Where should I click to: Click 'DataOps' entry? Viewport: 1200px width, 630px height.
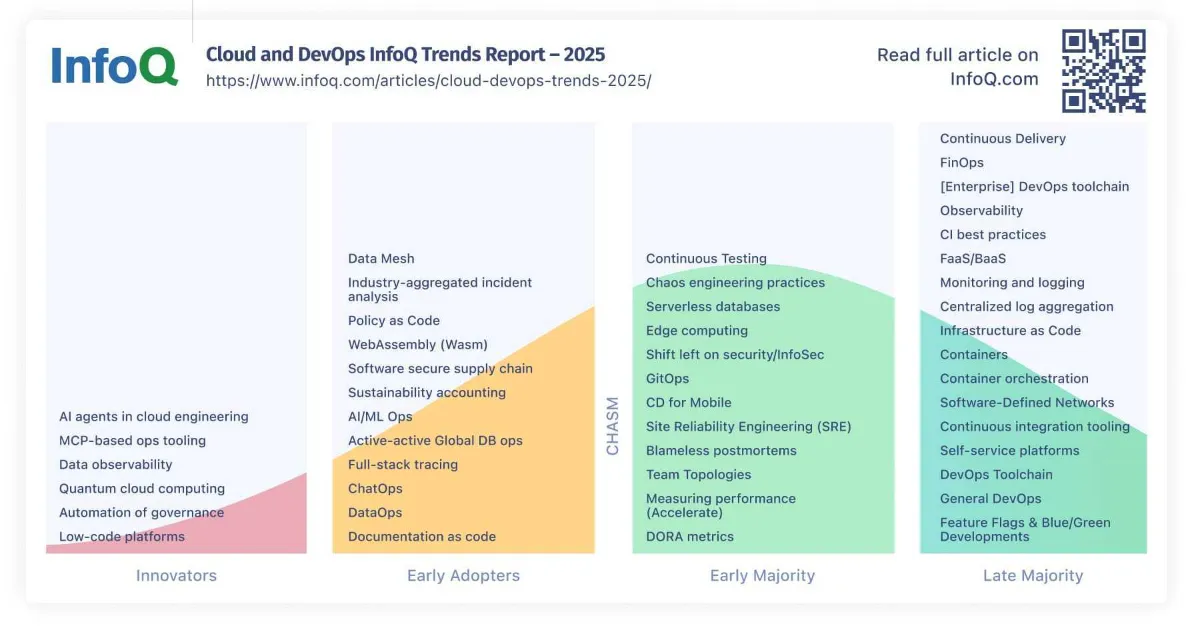[x=375, y=513]
